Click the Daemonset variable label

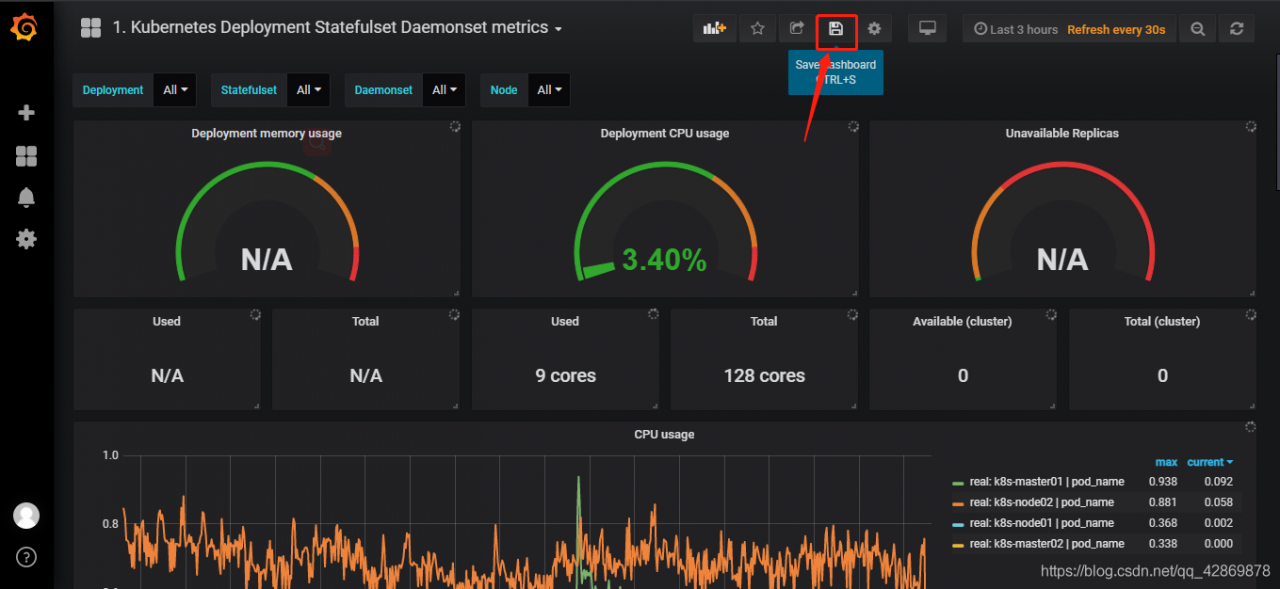tap(383, 90)
